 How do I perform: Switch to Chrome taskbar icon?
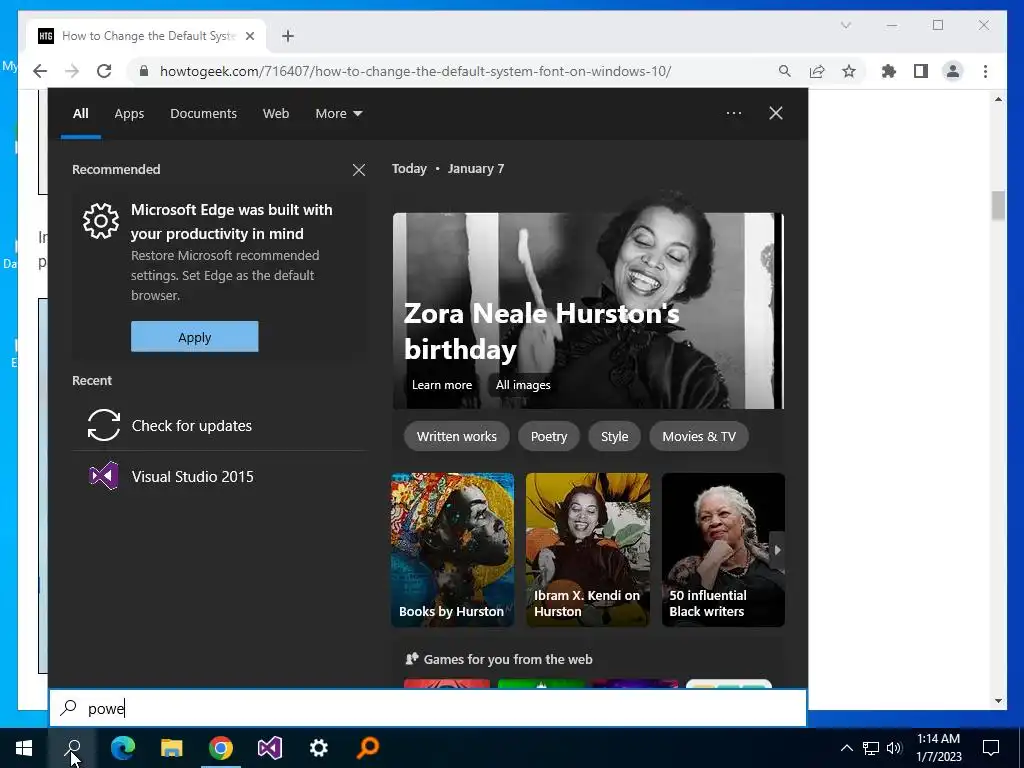pyautogui.click(x=221, y=748)
